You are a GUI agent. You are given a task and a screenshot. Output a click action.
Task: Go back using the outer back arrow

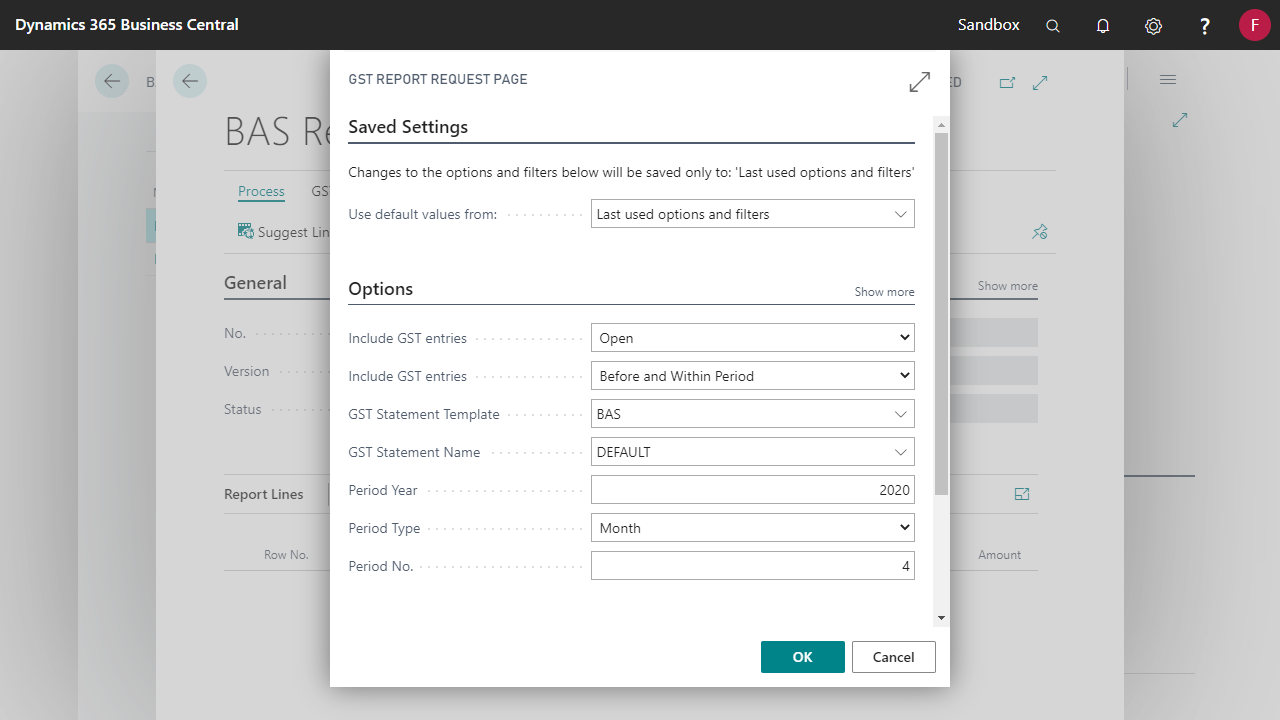click(x=112, y=81)
